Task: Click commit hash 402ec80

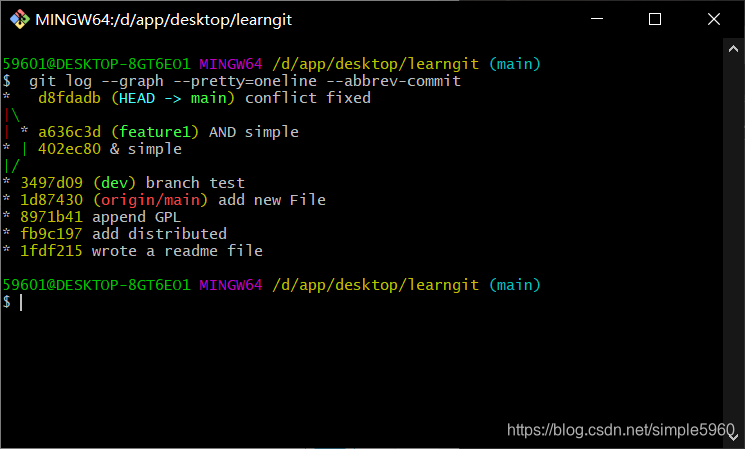Action: (x=69, y=149)
